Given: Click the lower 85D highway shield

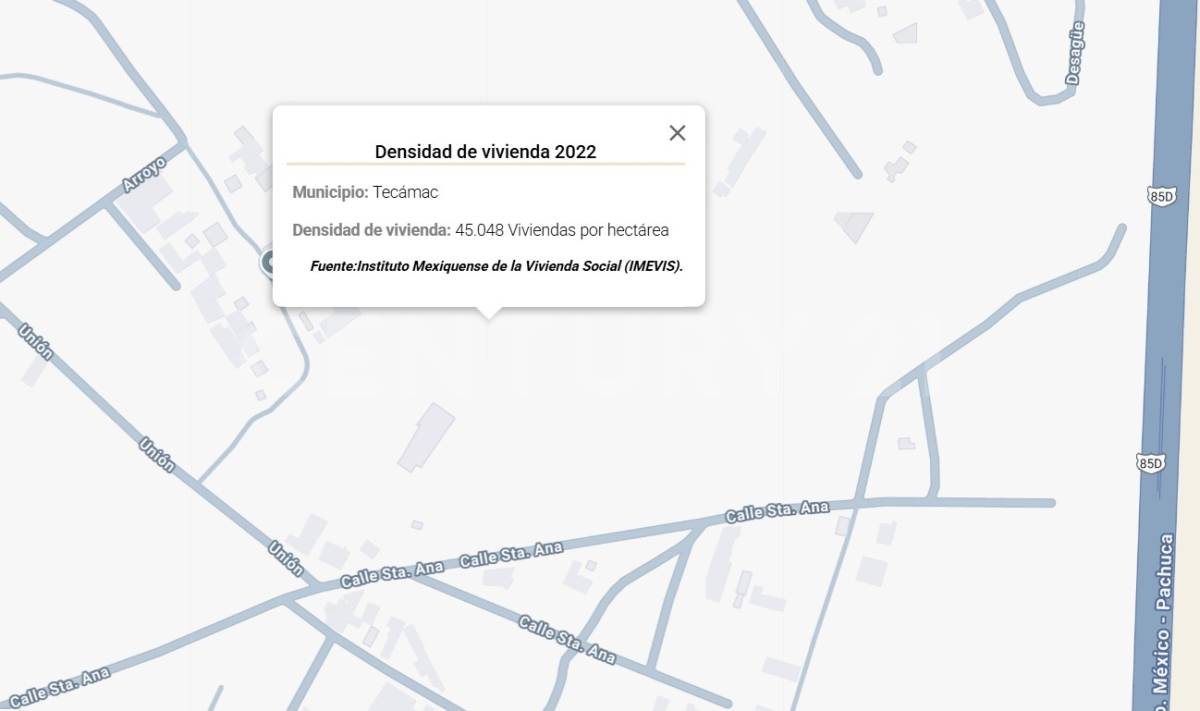Looking at the screenshot, I should [x=1150, y=462].
